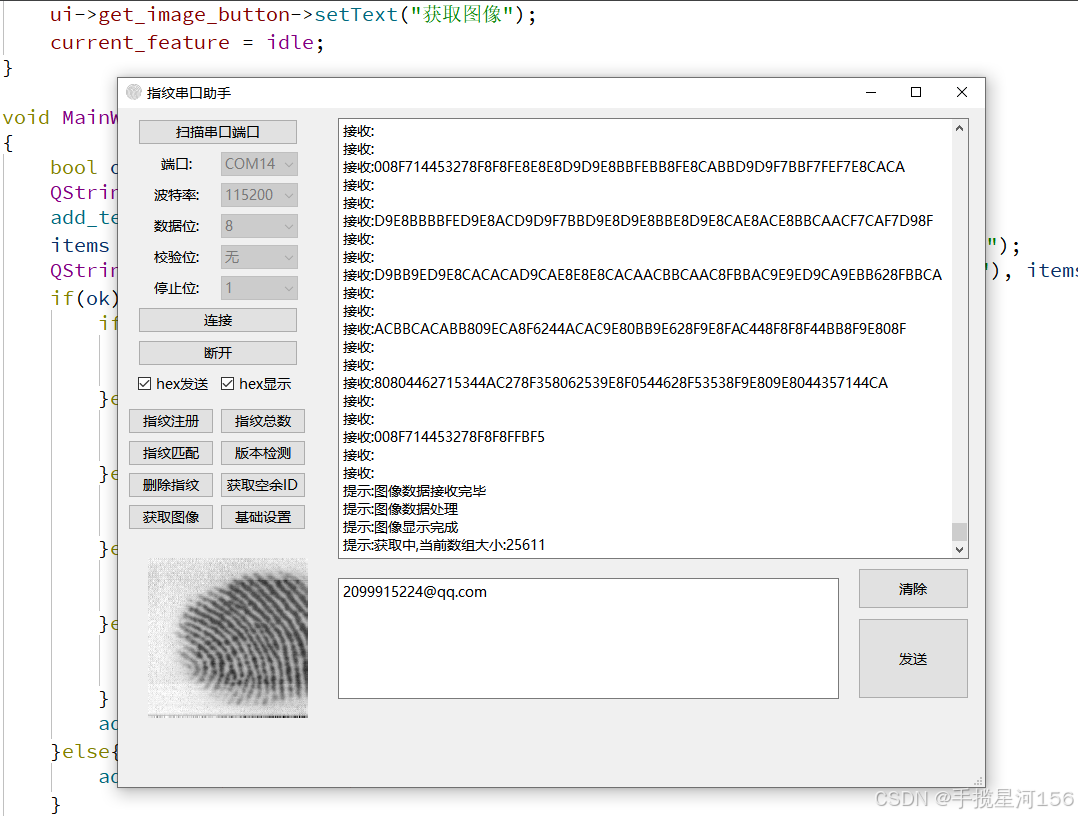
Task: Click the window resize grip at bottom-right corner
Action: tap(978, 781)
